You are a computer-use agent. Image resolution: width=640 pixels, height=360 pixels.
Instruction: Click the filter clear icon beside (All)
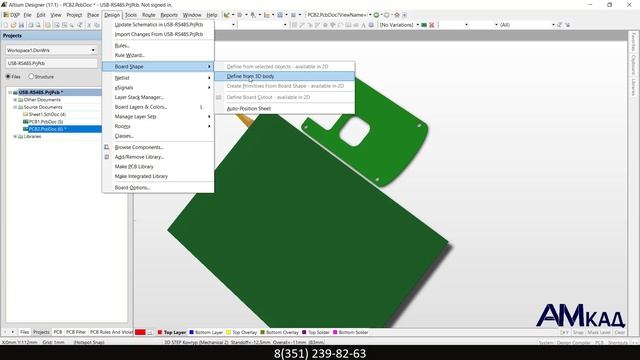pyautogui.click(x=560, y=25)
